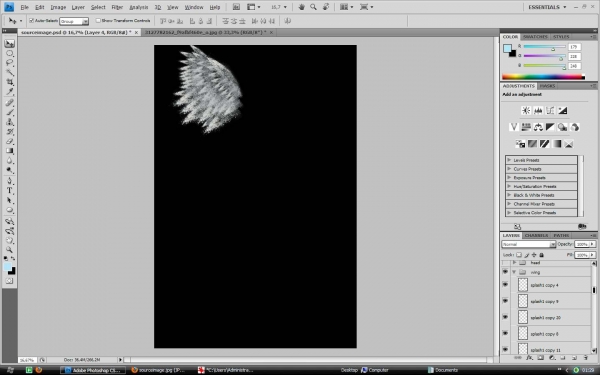Hide the splash1 copy 6 layer

[x=505, y=334]
